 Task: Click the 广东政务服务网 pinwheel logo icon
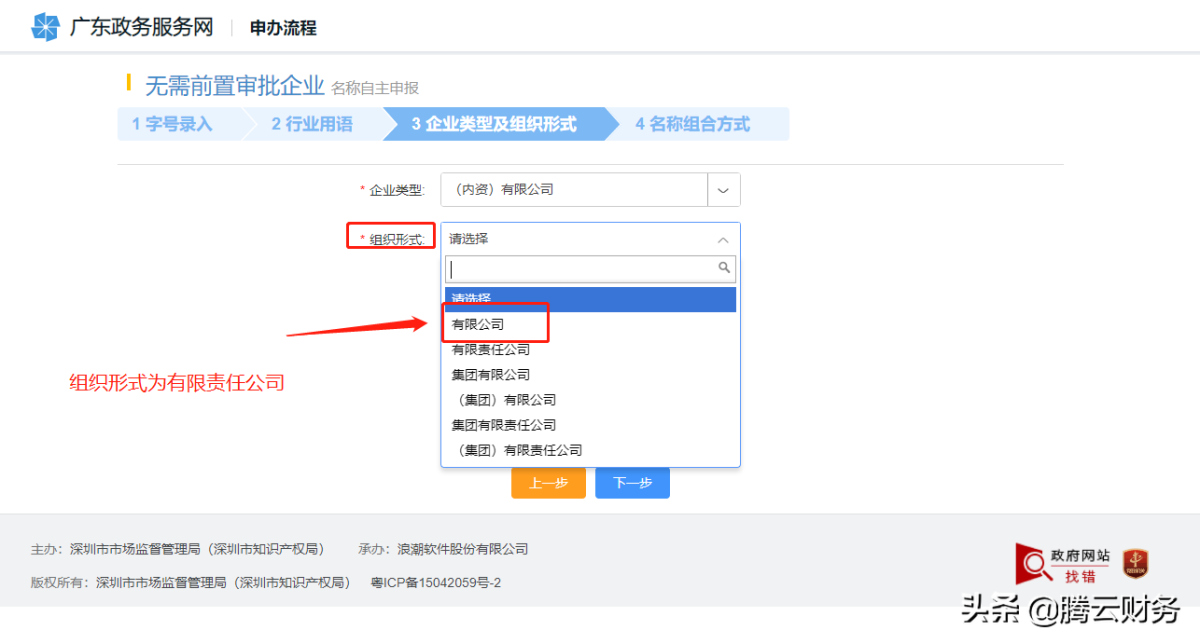[46, 27]
